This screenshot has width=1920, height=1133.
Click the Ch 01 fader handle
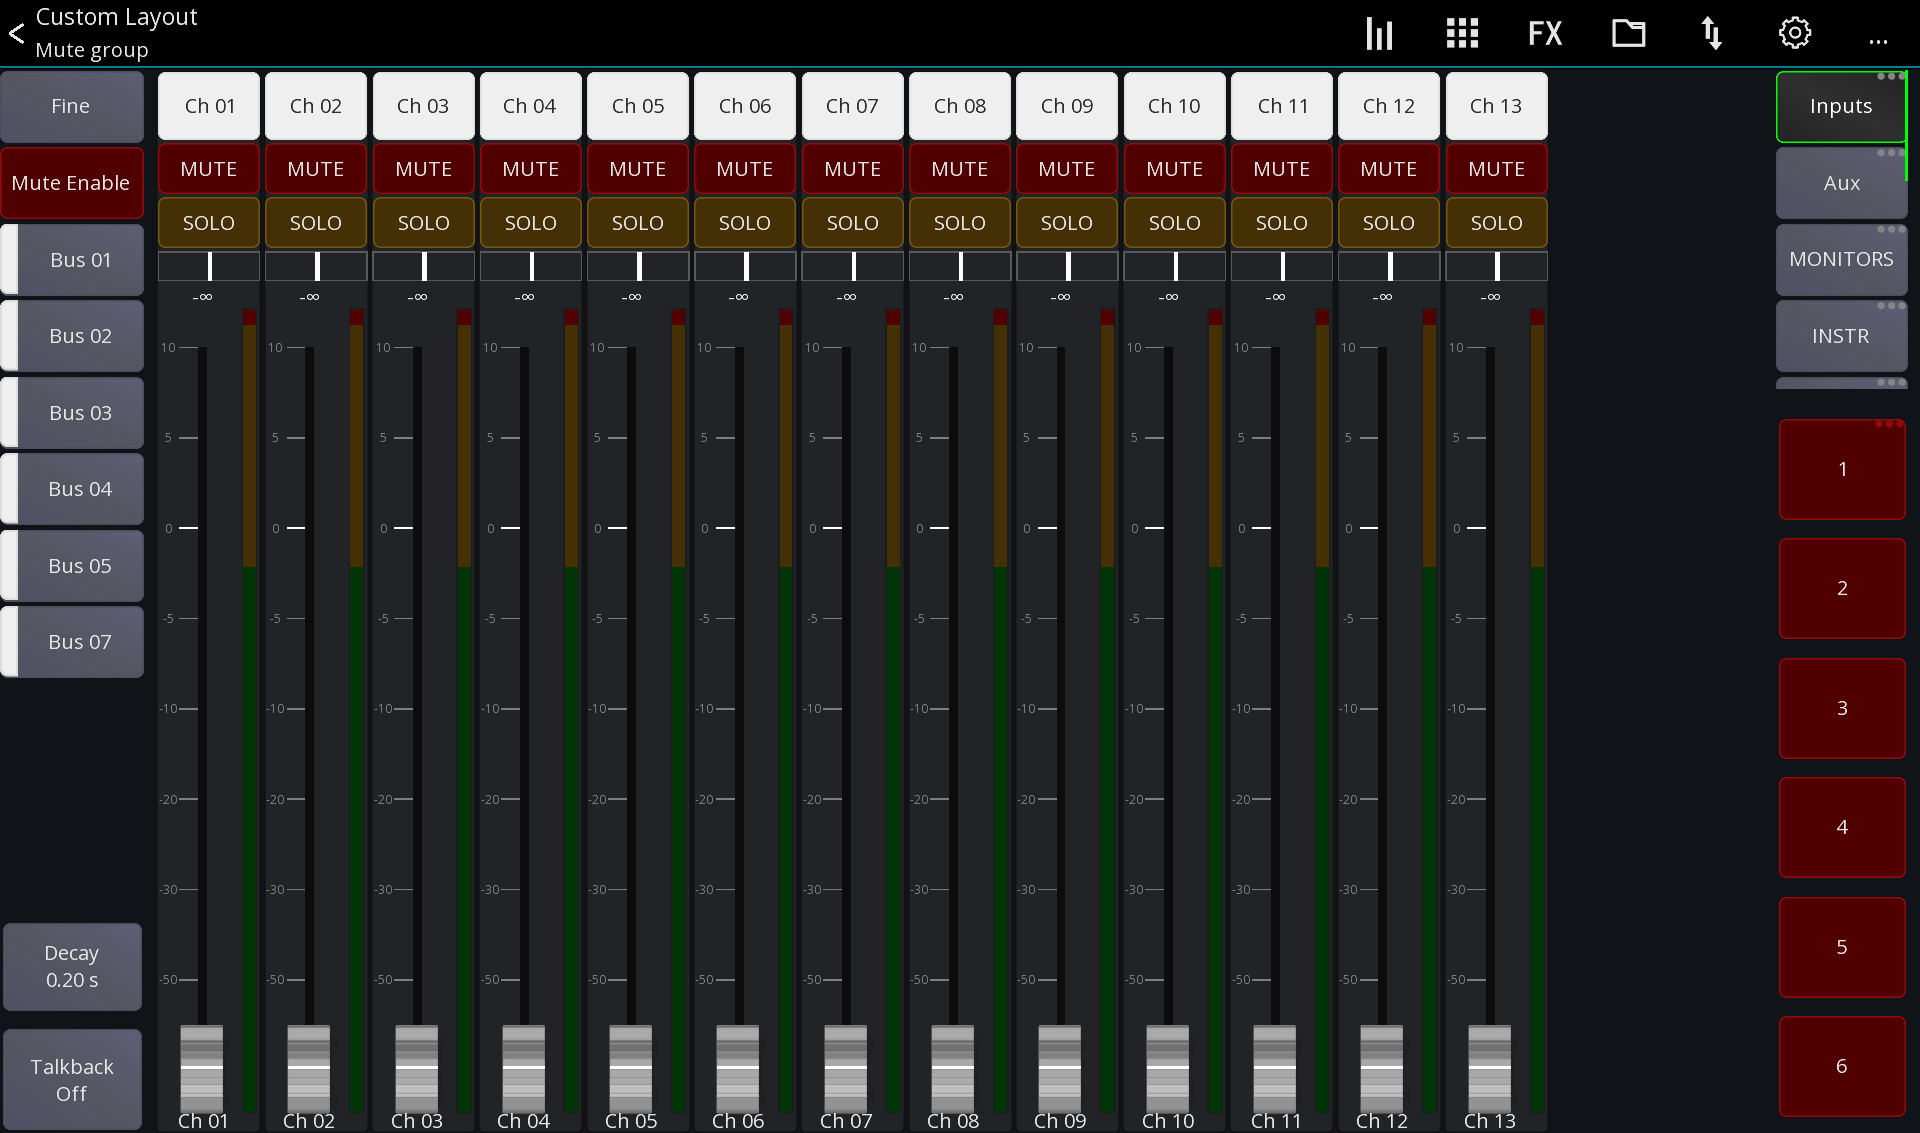click(202, 1067)
